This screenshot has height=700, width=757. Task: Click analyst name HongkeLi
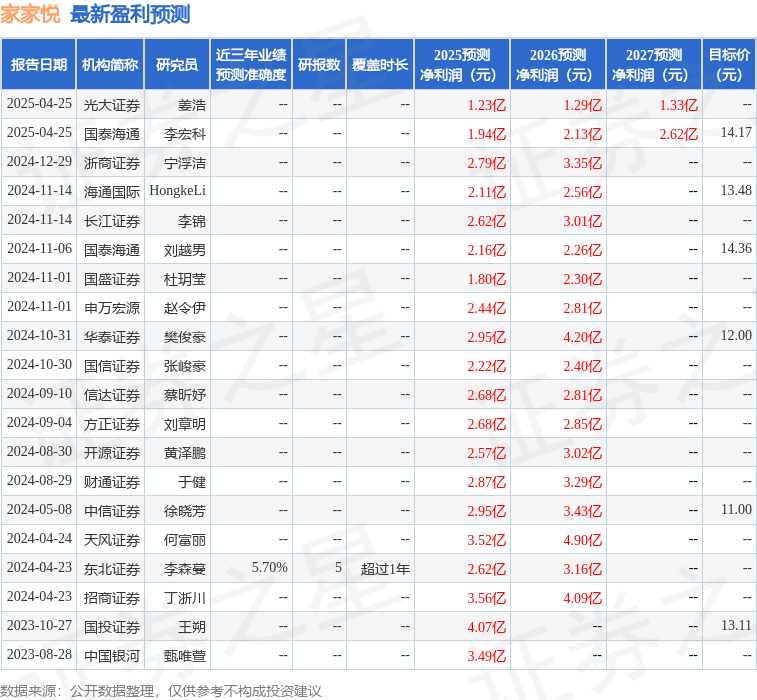(177, 191)
